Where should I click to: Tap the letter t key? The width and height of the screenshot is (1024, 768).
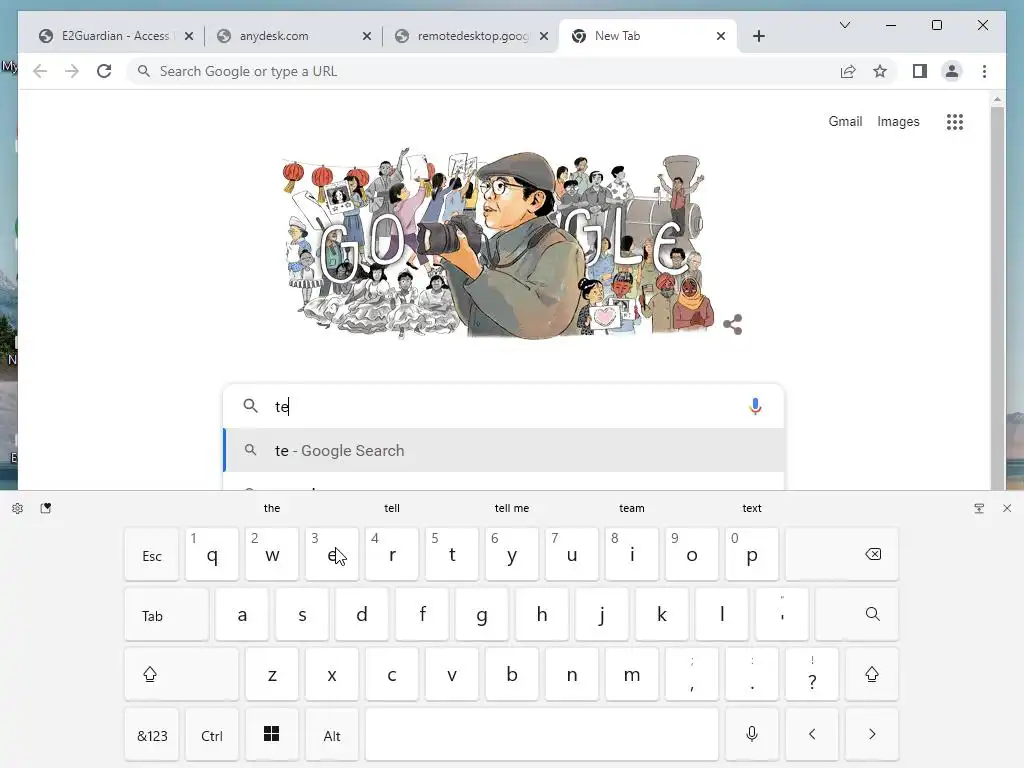pyautogui.click(x=452, y=554)
